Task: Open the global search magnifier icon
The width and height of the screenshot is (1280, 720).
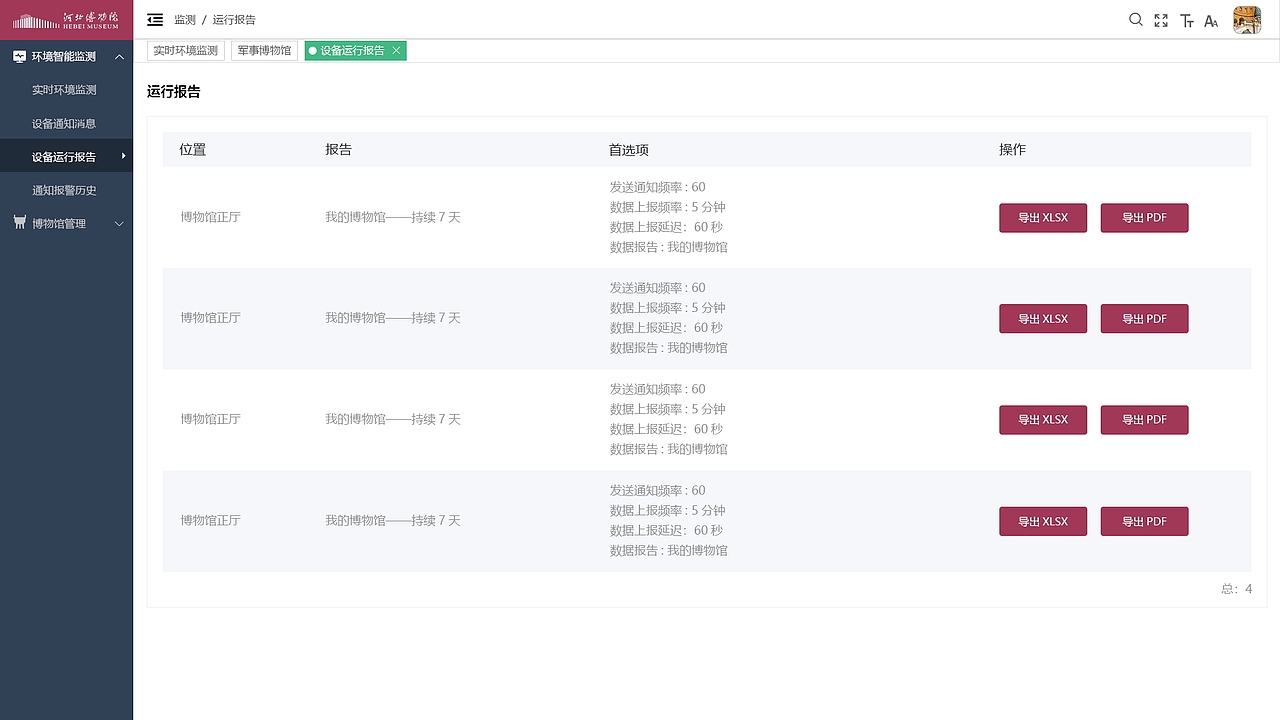Action: click(x=1136, y=20)
